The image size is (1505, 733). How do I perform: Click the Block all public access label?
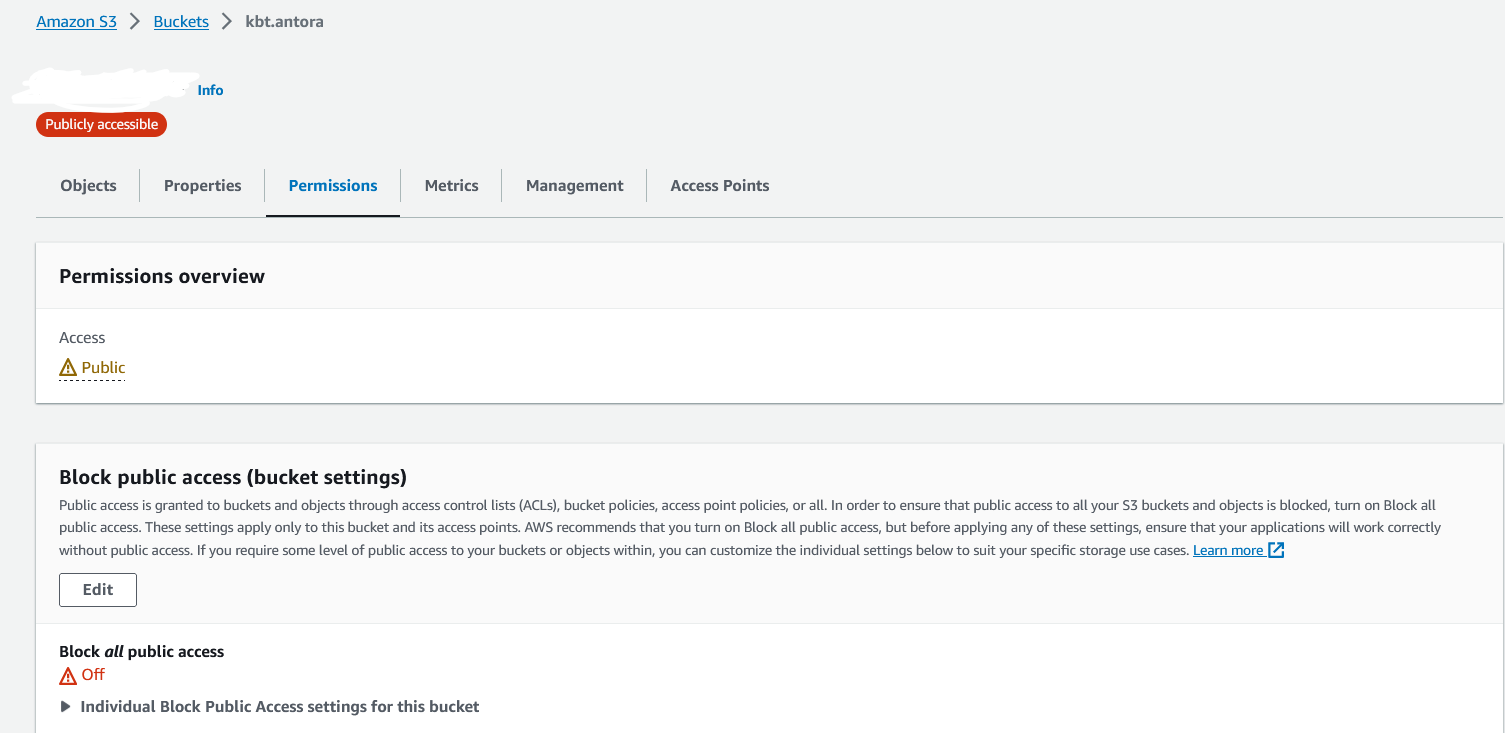[x=141, y=651]
